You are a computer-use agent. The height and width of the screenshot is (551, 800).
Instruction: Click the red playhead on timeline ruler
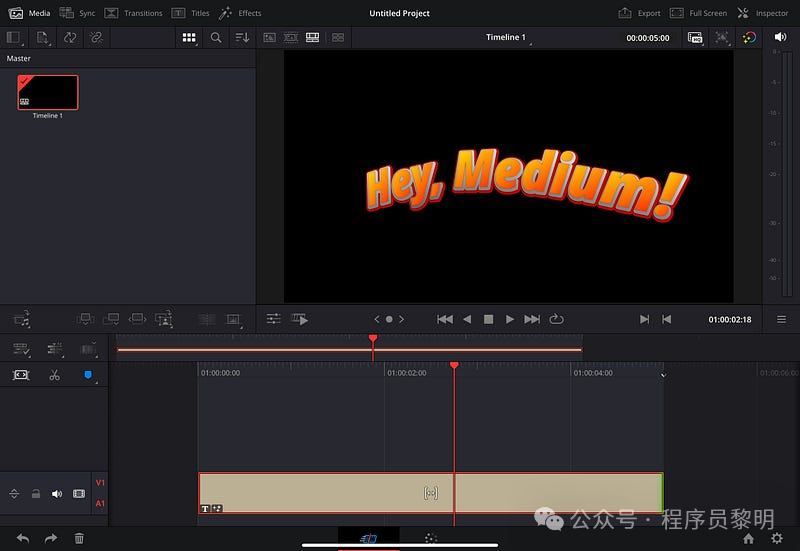[x=454, y=366]
